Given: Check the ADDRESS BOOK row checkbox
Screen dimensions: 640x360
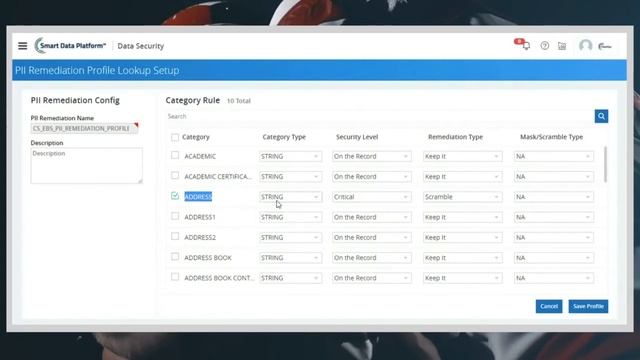Looking at the screenshot, I should (x=175, y=257).
